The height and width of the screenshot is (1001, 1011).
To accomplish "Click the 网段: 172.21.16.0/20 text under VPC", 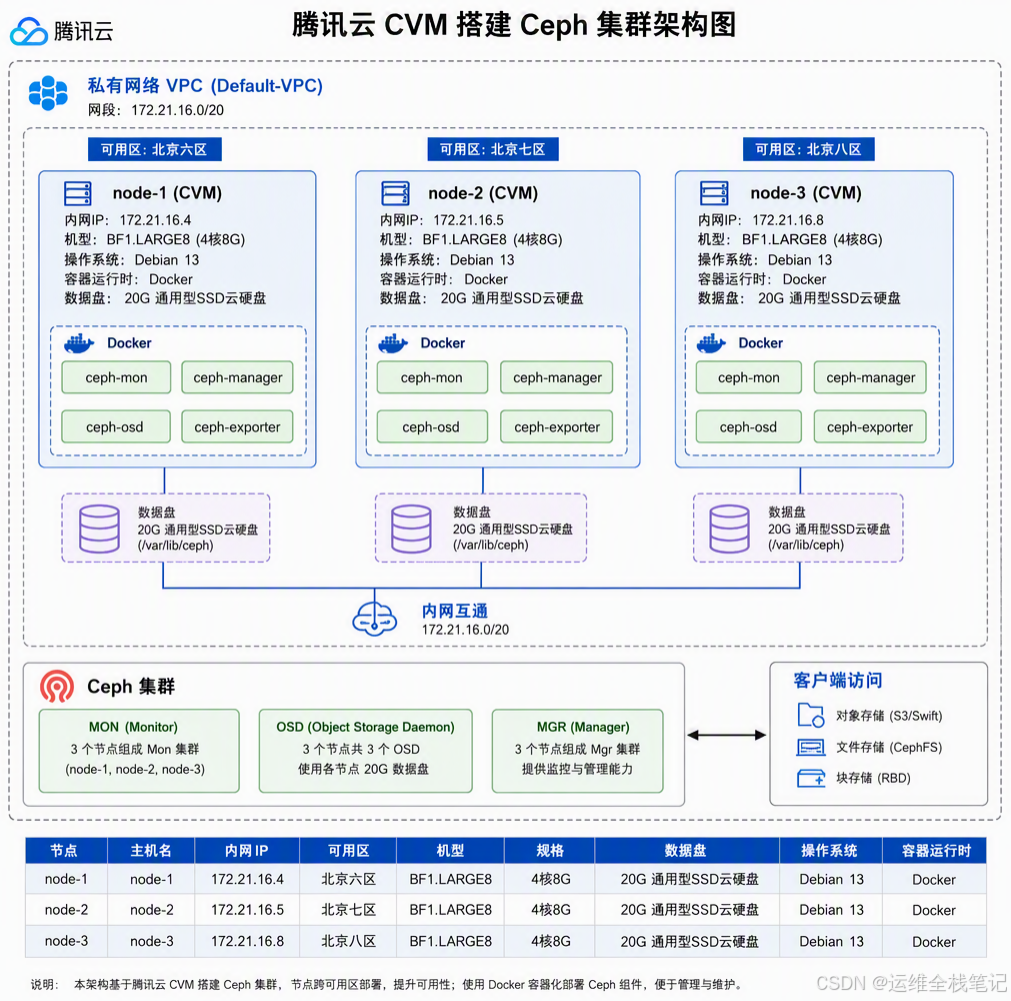I will pos(156,110).
